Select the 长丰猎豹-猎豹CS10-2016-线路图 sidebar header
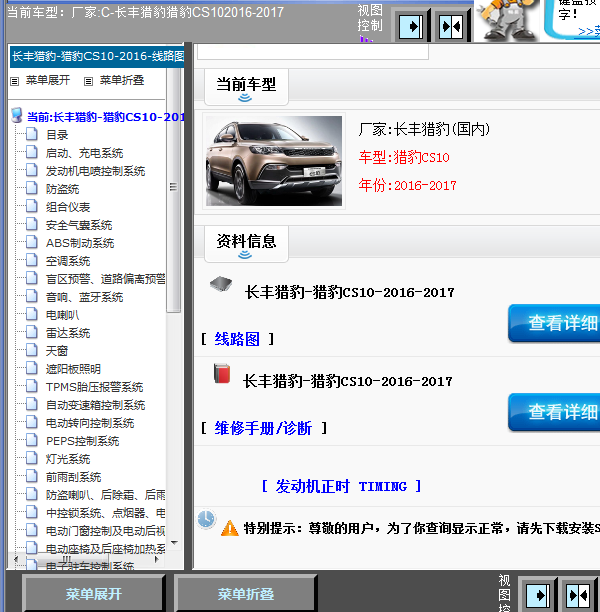The width and height of the screenshot is (600, 612). pos(97,57)
